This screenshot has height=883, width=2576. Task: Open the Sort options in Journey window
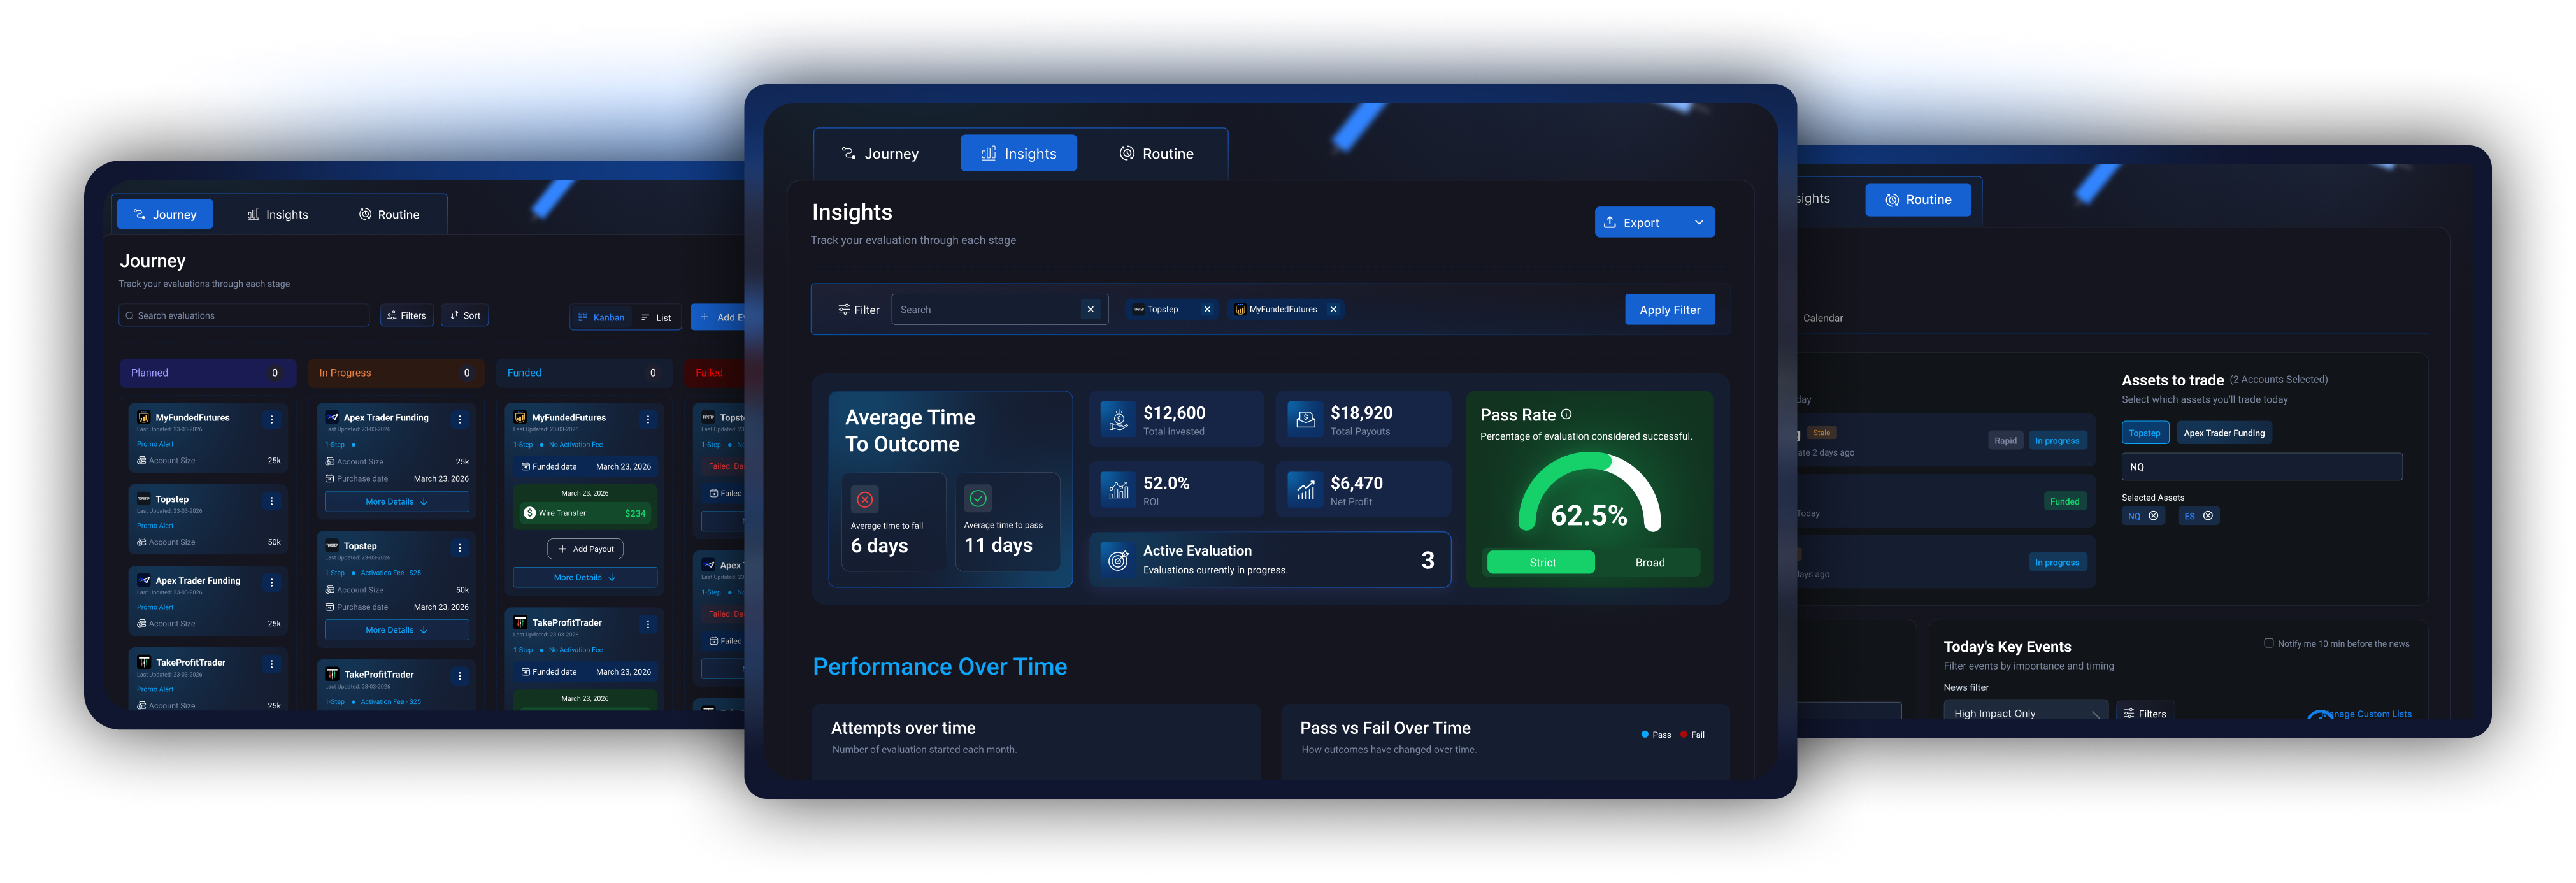(x=465, y=316)
